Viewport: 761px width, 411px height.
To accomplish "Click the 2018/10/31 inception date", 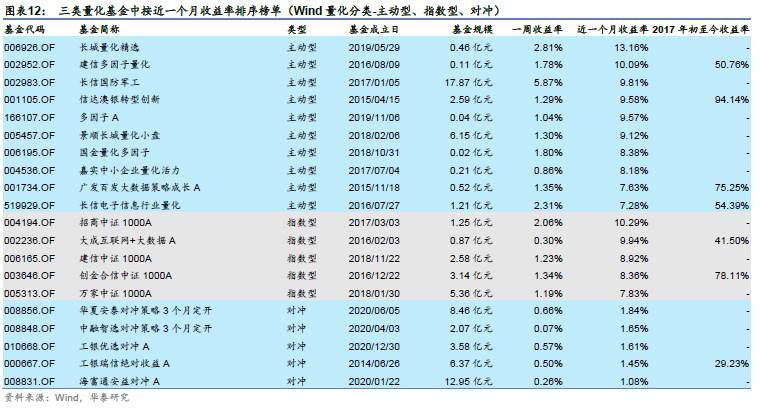I will tap(374, 152).
